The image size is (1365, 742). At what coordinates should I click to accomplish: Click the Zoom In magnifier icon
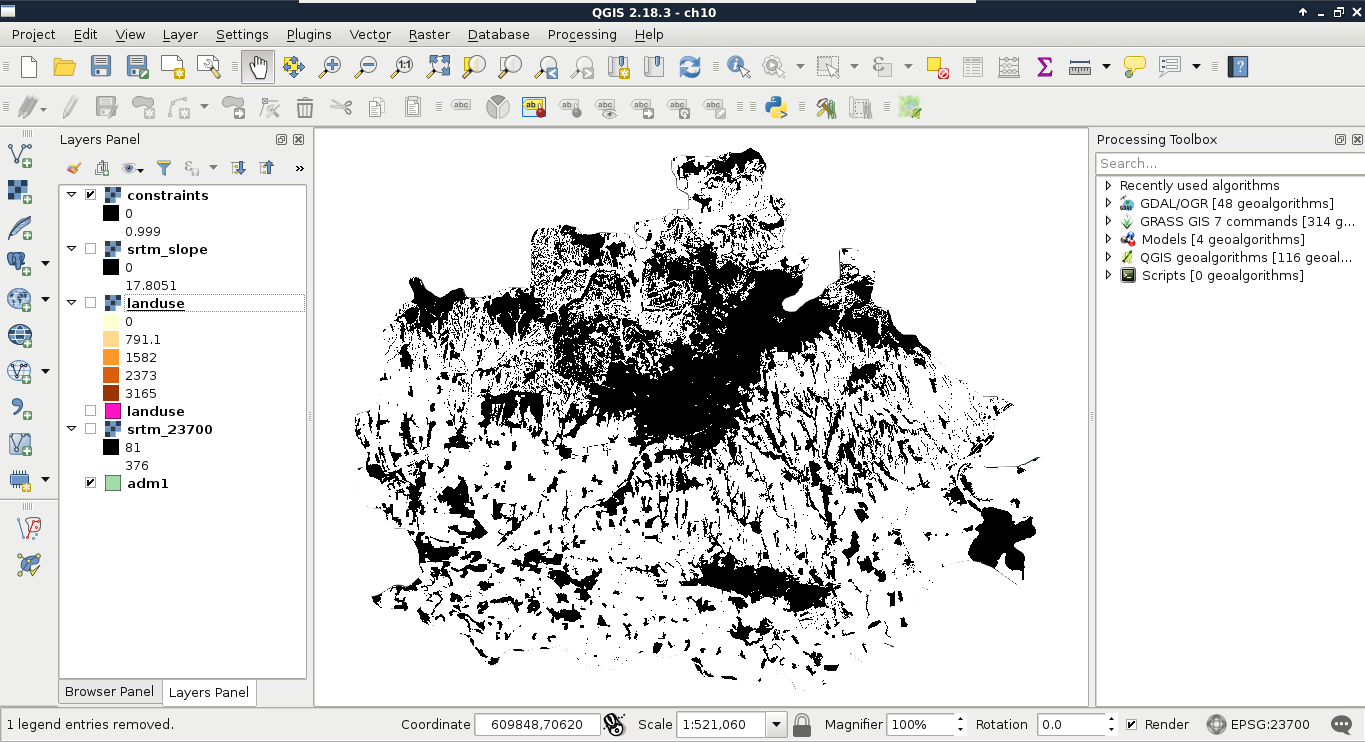(x=329, y=67)
